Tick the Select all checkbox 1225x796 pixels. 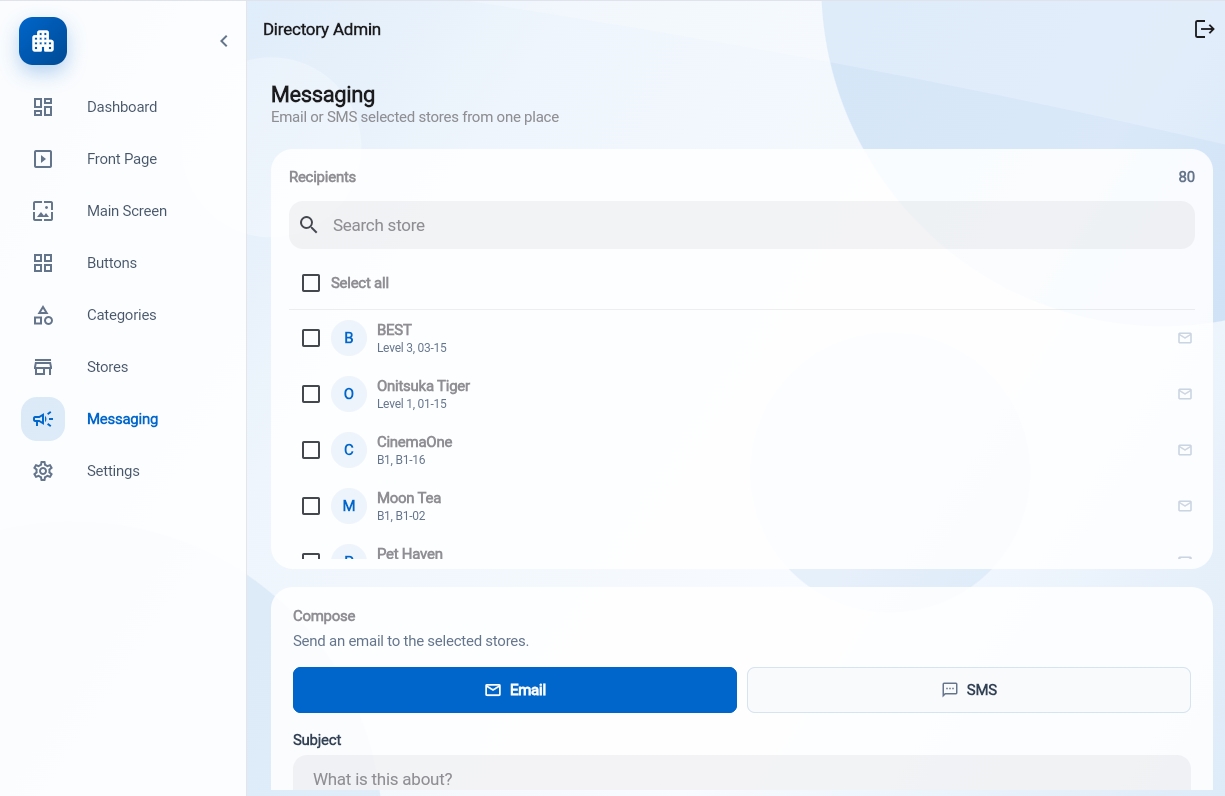[311, 283]
